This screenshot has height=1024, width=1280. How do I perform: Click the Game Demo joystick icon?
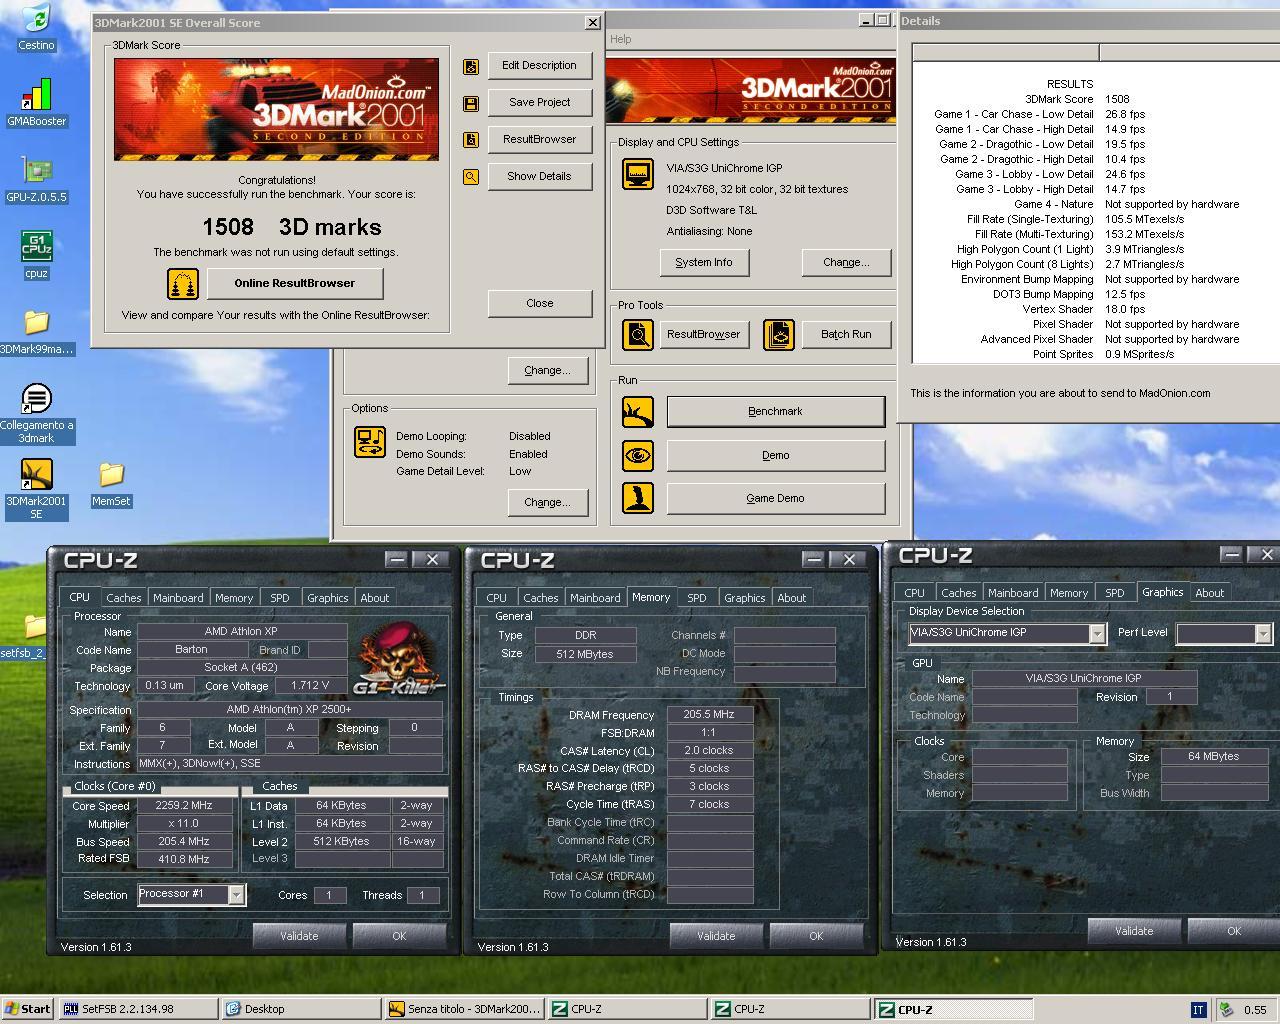[x=638, y=498]
